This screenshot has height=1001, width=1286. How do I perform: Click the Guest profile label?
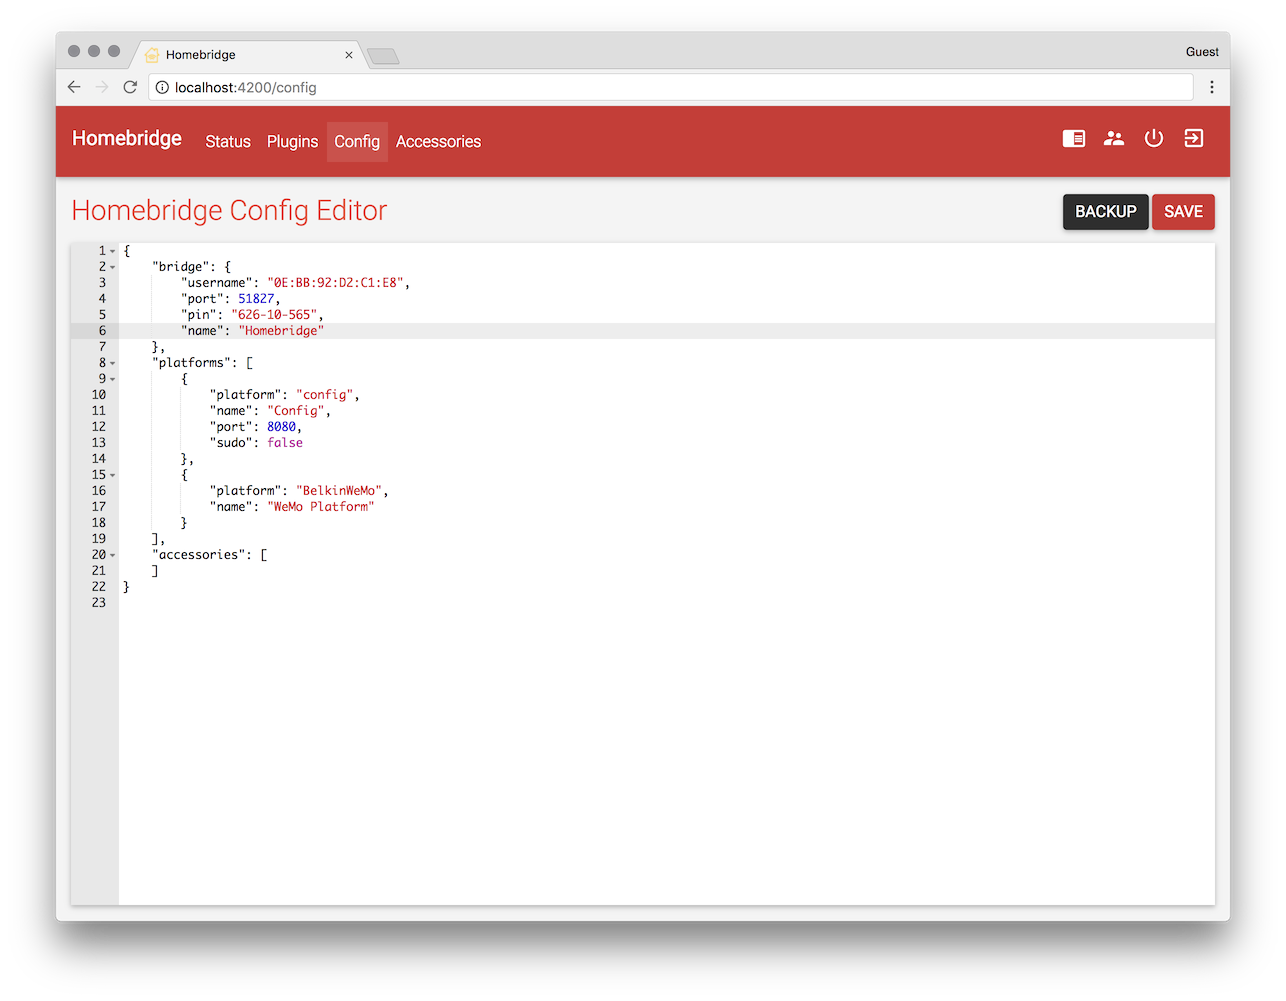click(1202, 52)
